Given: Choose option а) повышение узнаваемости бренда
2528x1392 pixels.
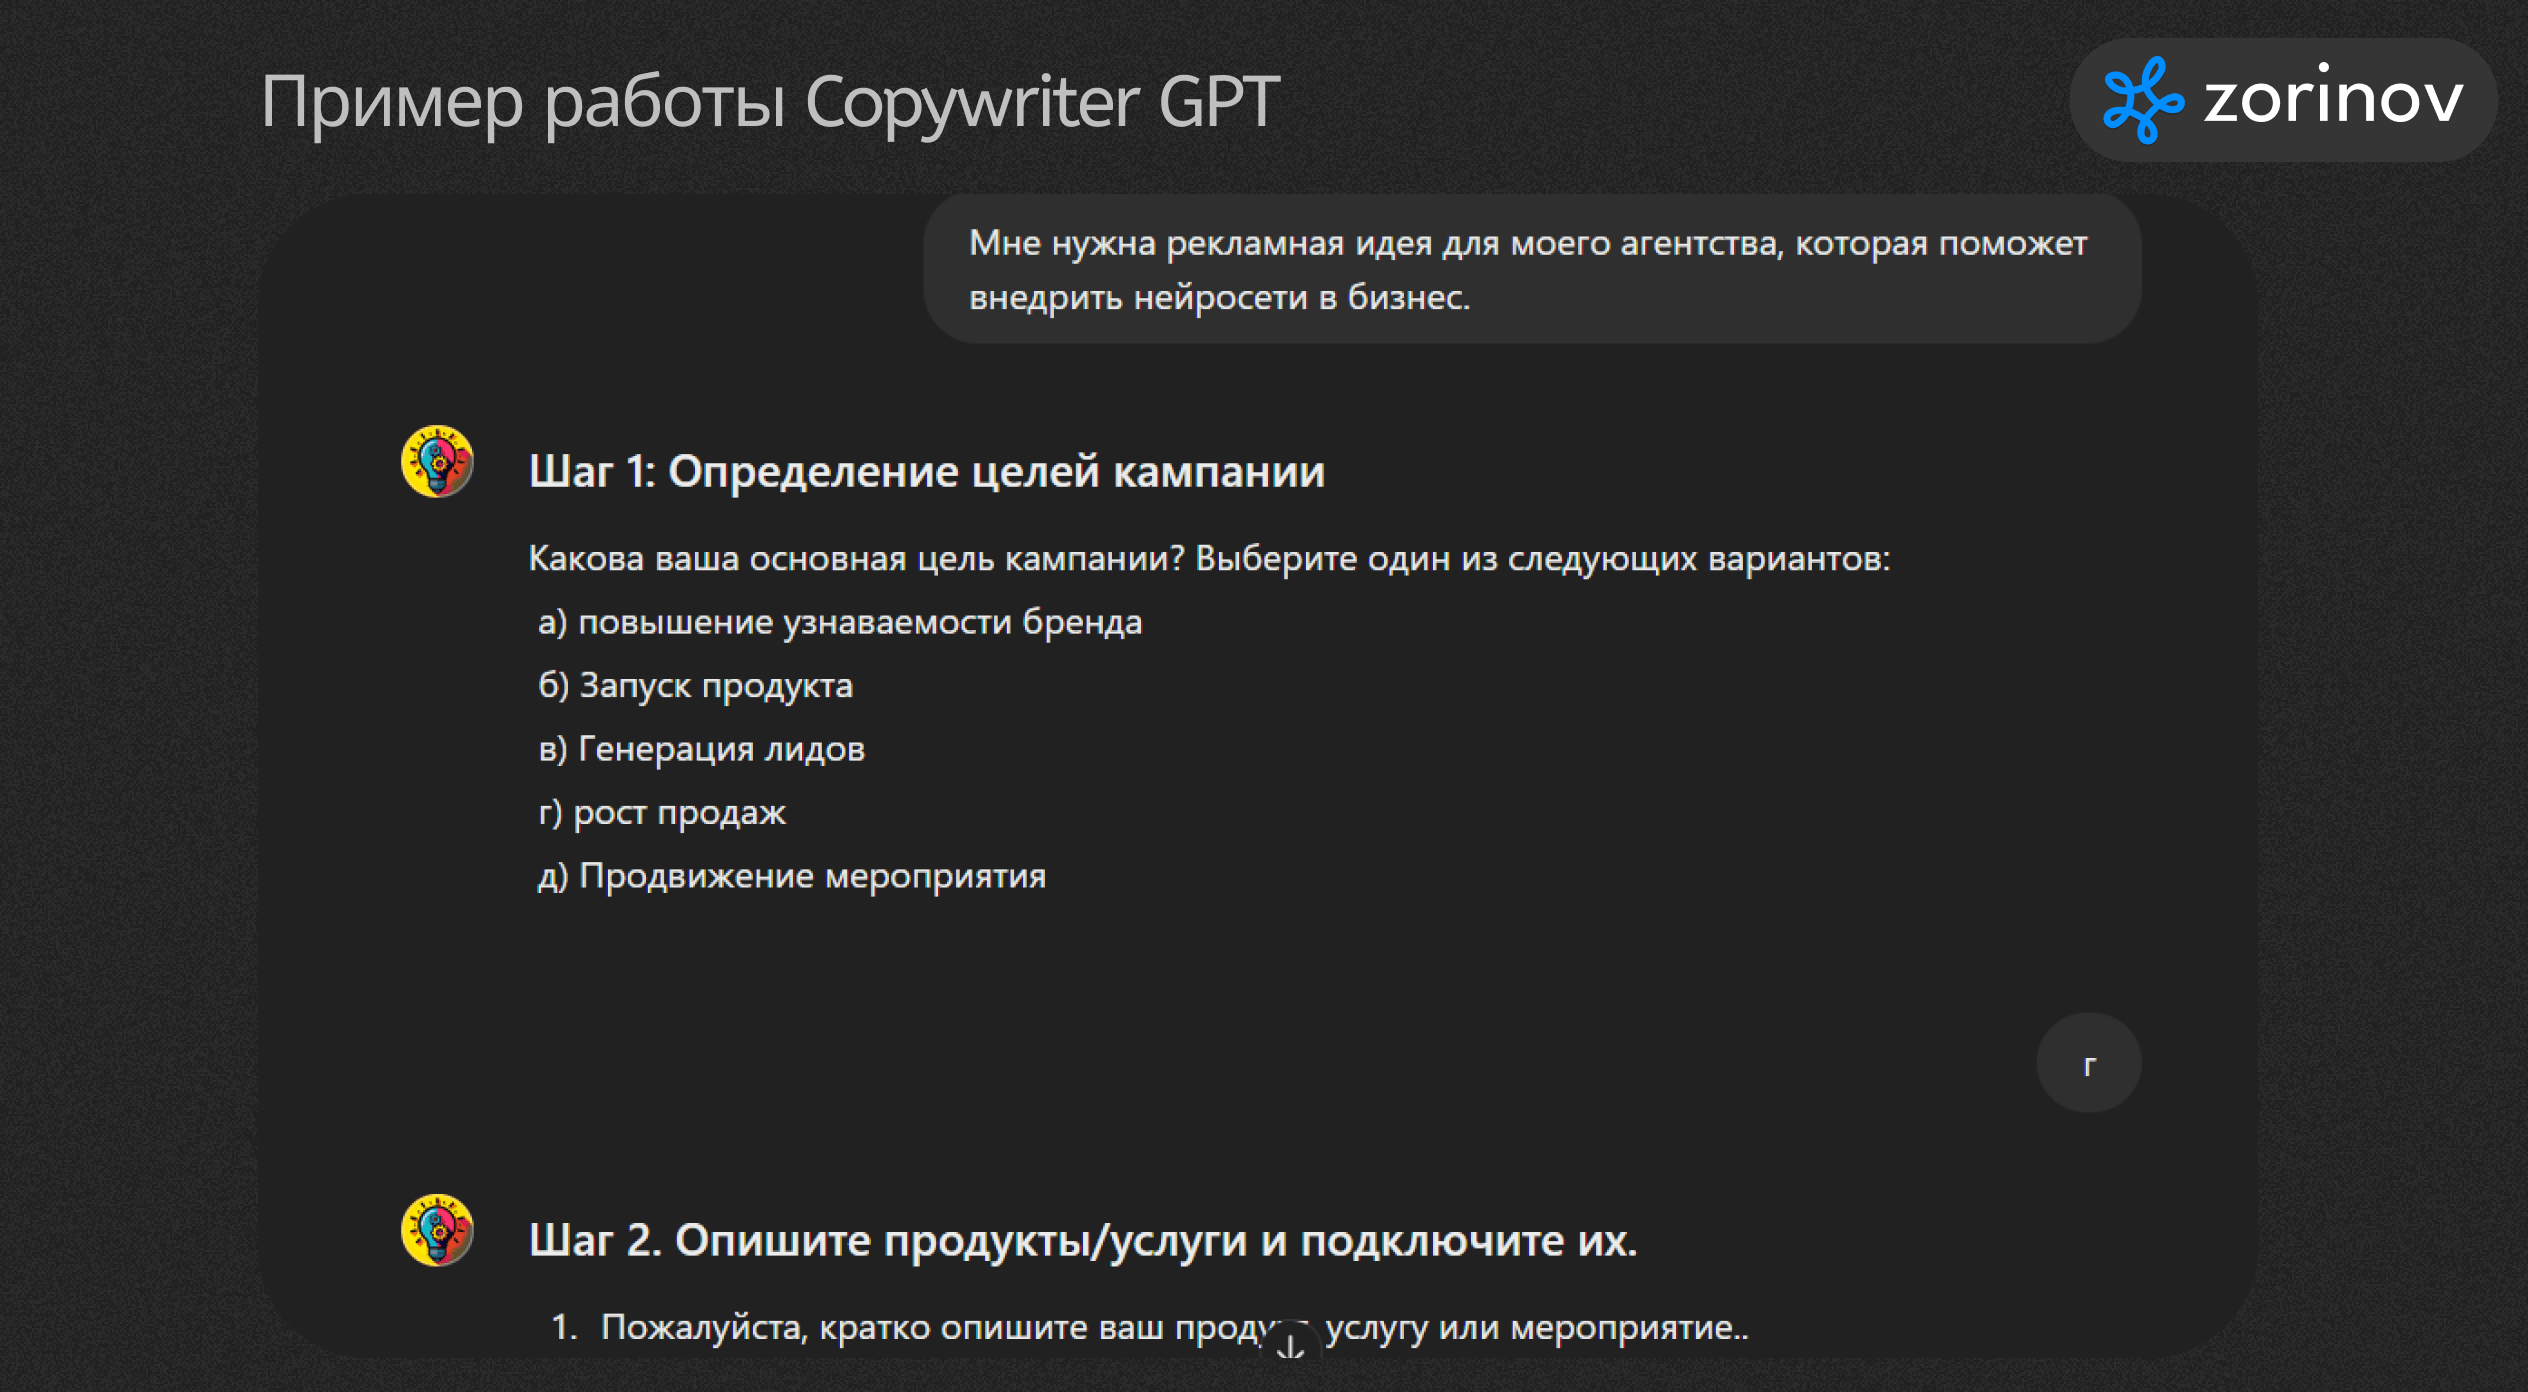Looking at the screenshot, I should (840, 622).
